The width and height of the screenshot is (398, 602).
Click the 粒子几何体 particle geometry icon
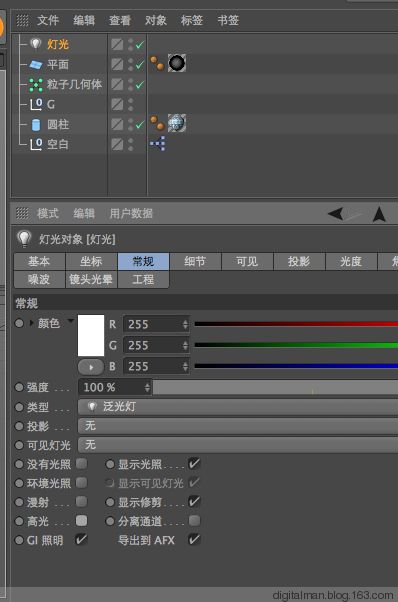click(x=36, y=84)
